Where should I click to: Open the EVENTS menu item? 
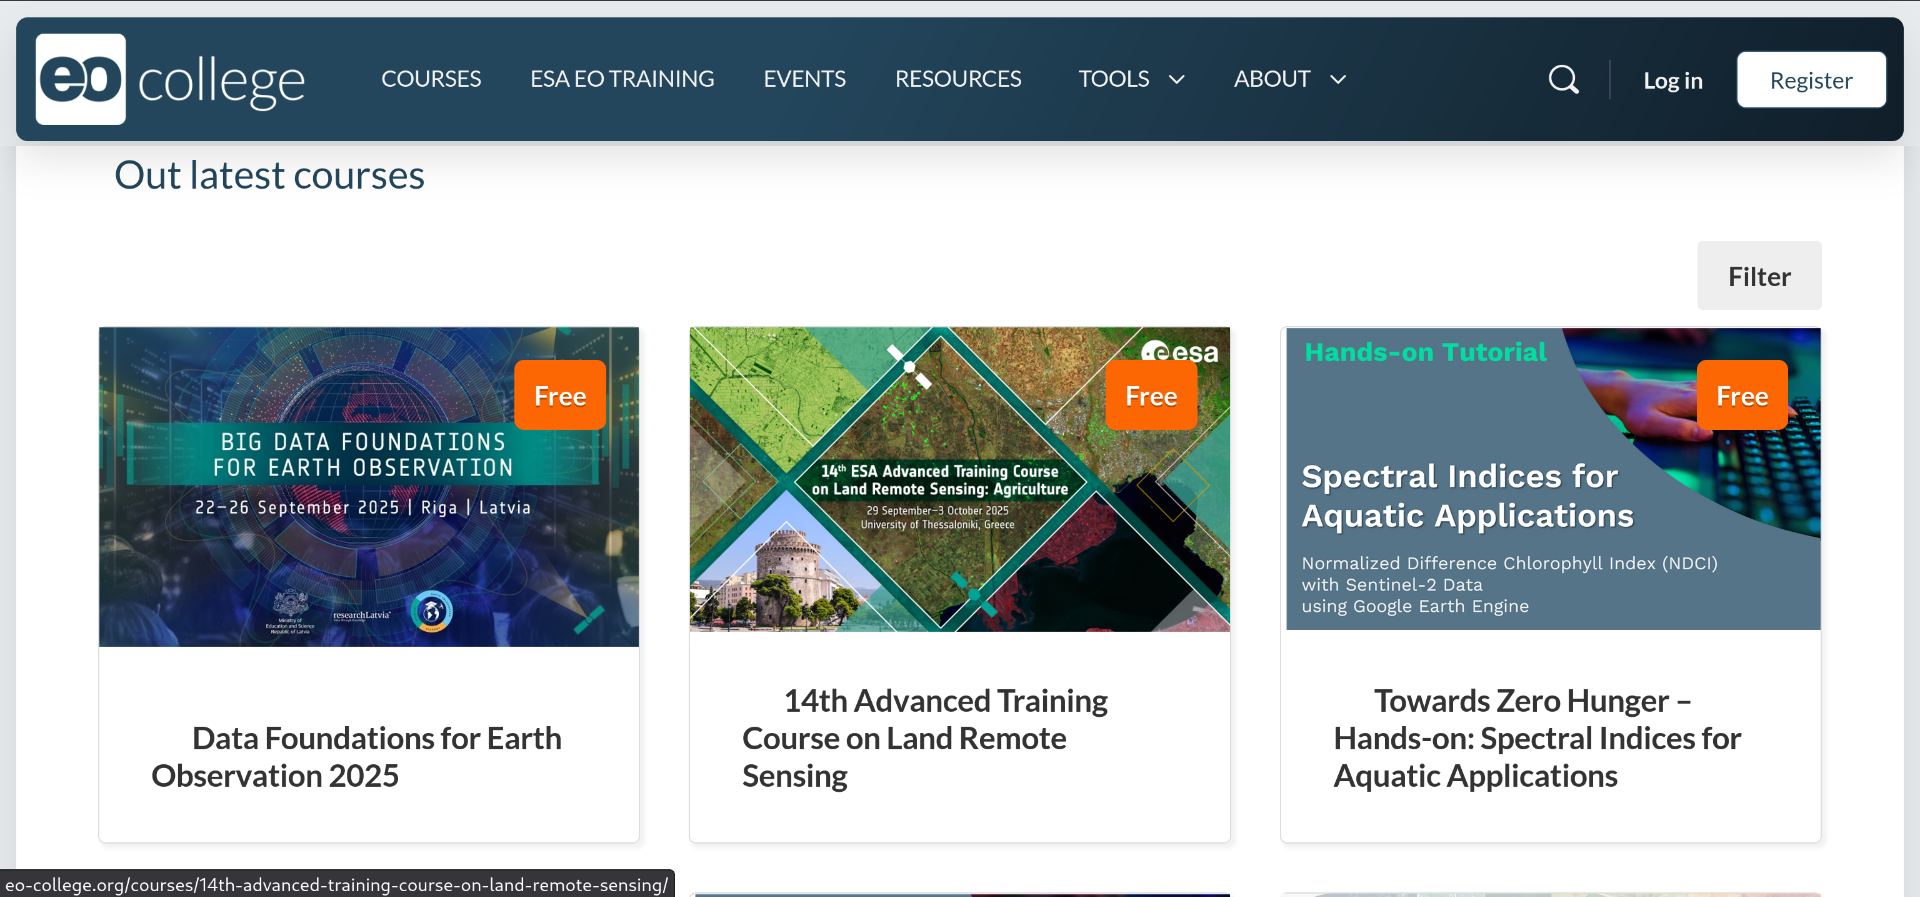(804, 79)
